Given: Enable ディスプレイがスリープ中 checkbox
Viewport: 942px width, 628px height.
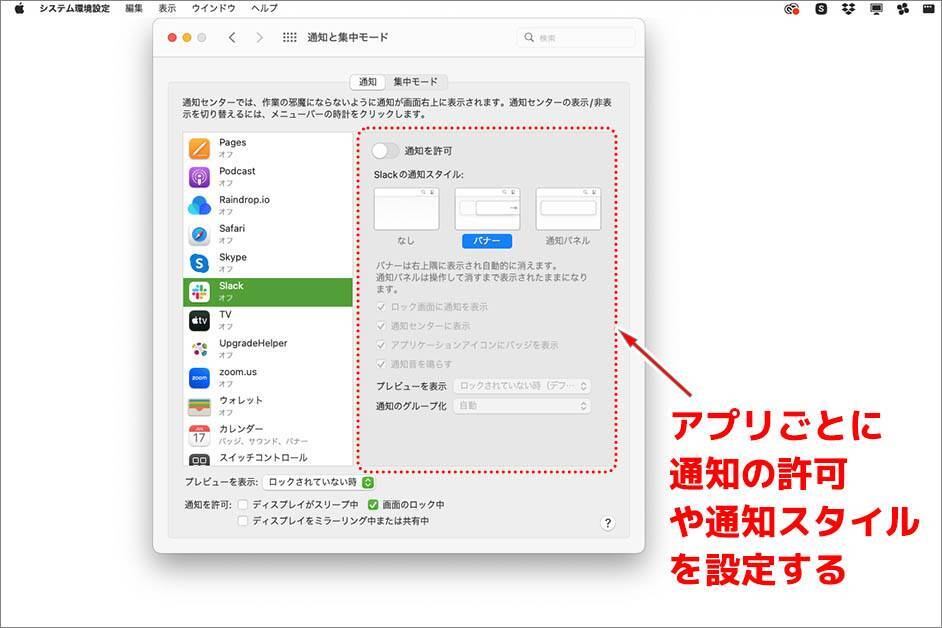Looking at the screenshot, I should 243,504.
